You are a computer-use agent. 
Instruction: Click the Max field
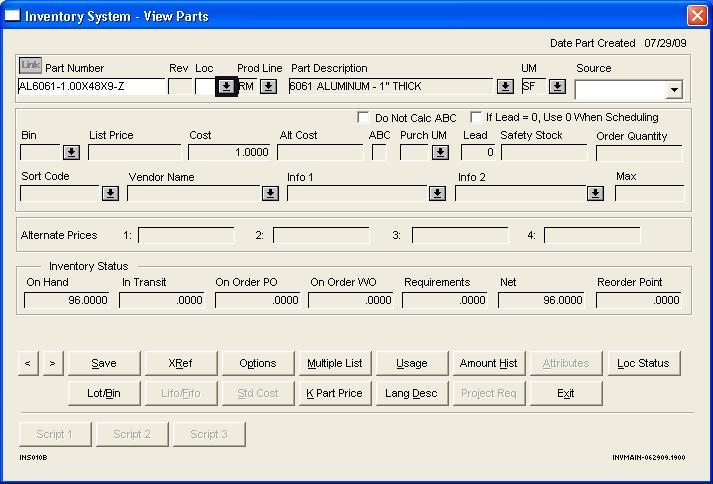[x=649, y=193]
